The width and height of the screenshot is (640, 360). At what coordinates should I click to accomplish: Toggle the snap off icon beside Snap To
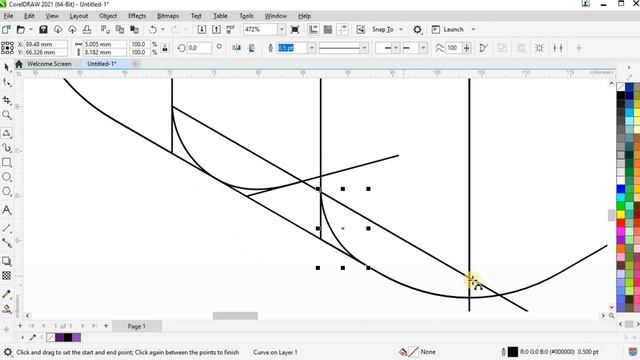(x=360, y=29)
